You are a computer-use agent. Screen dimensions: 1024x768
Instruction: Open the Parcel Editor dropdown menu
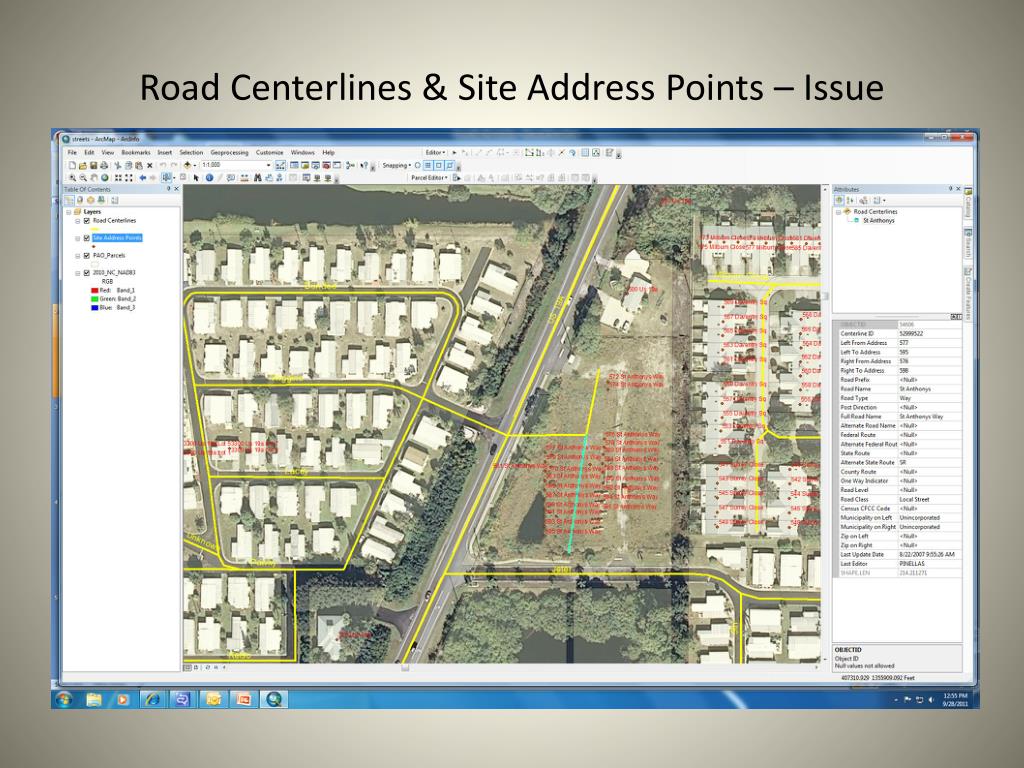pos(430,178)
